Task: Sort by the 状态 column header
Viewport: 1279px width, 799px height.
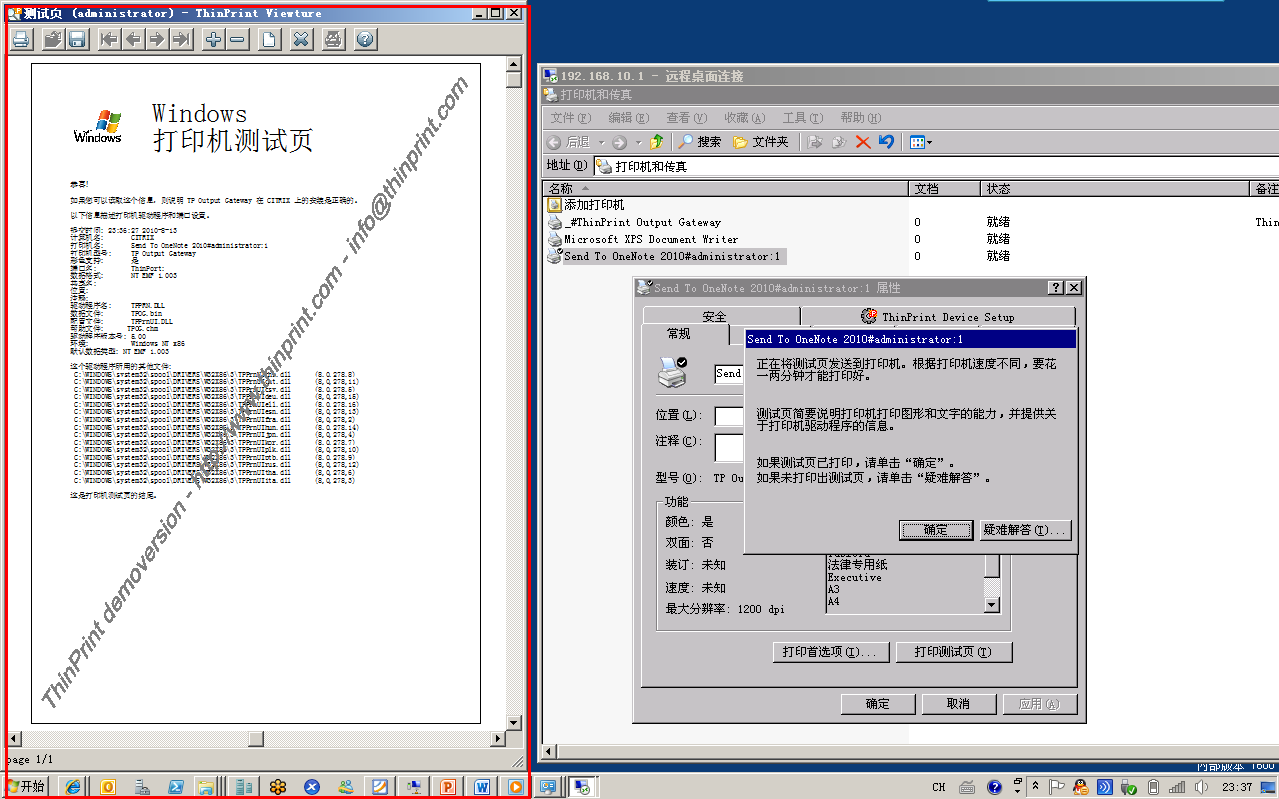Action: point(1115,188)
